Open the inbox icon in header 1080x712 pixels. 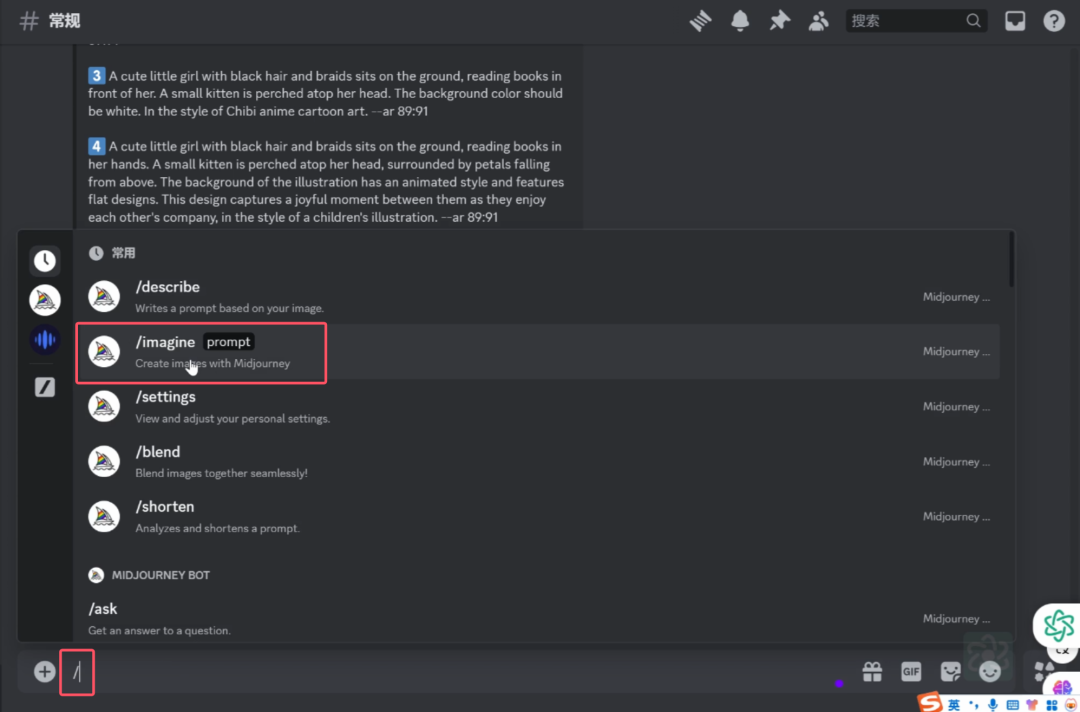pos(1015,21)
